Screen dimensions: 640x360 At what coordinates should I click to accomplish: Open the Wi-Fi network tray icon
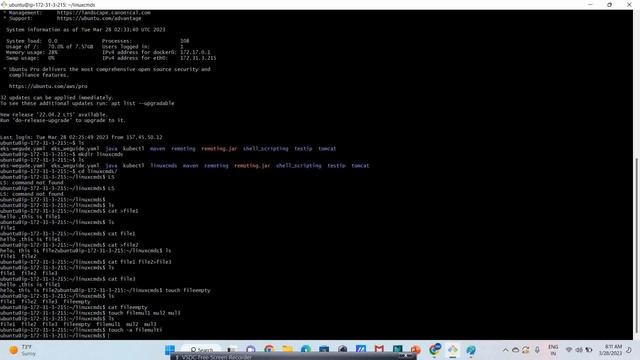(x=569, y=350)
